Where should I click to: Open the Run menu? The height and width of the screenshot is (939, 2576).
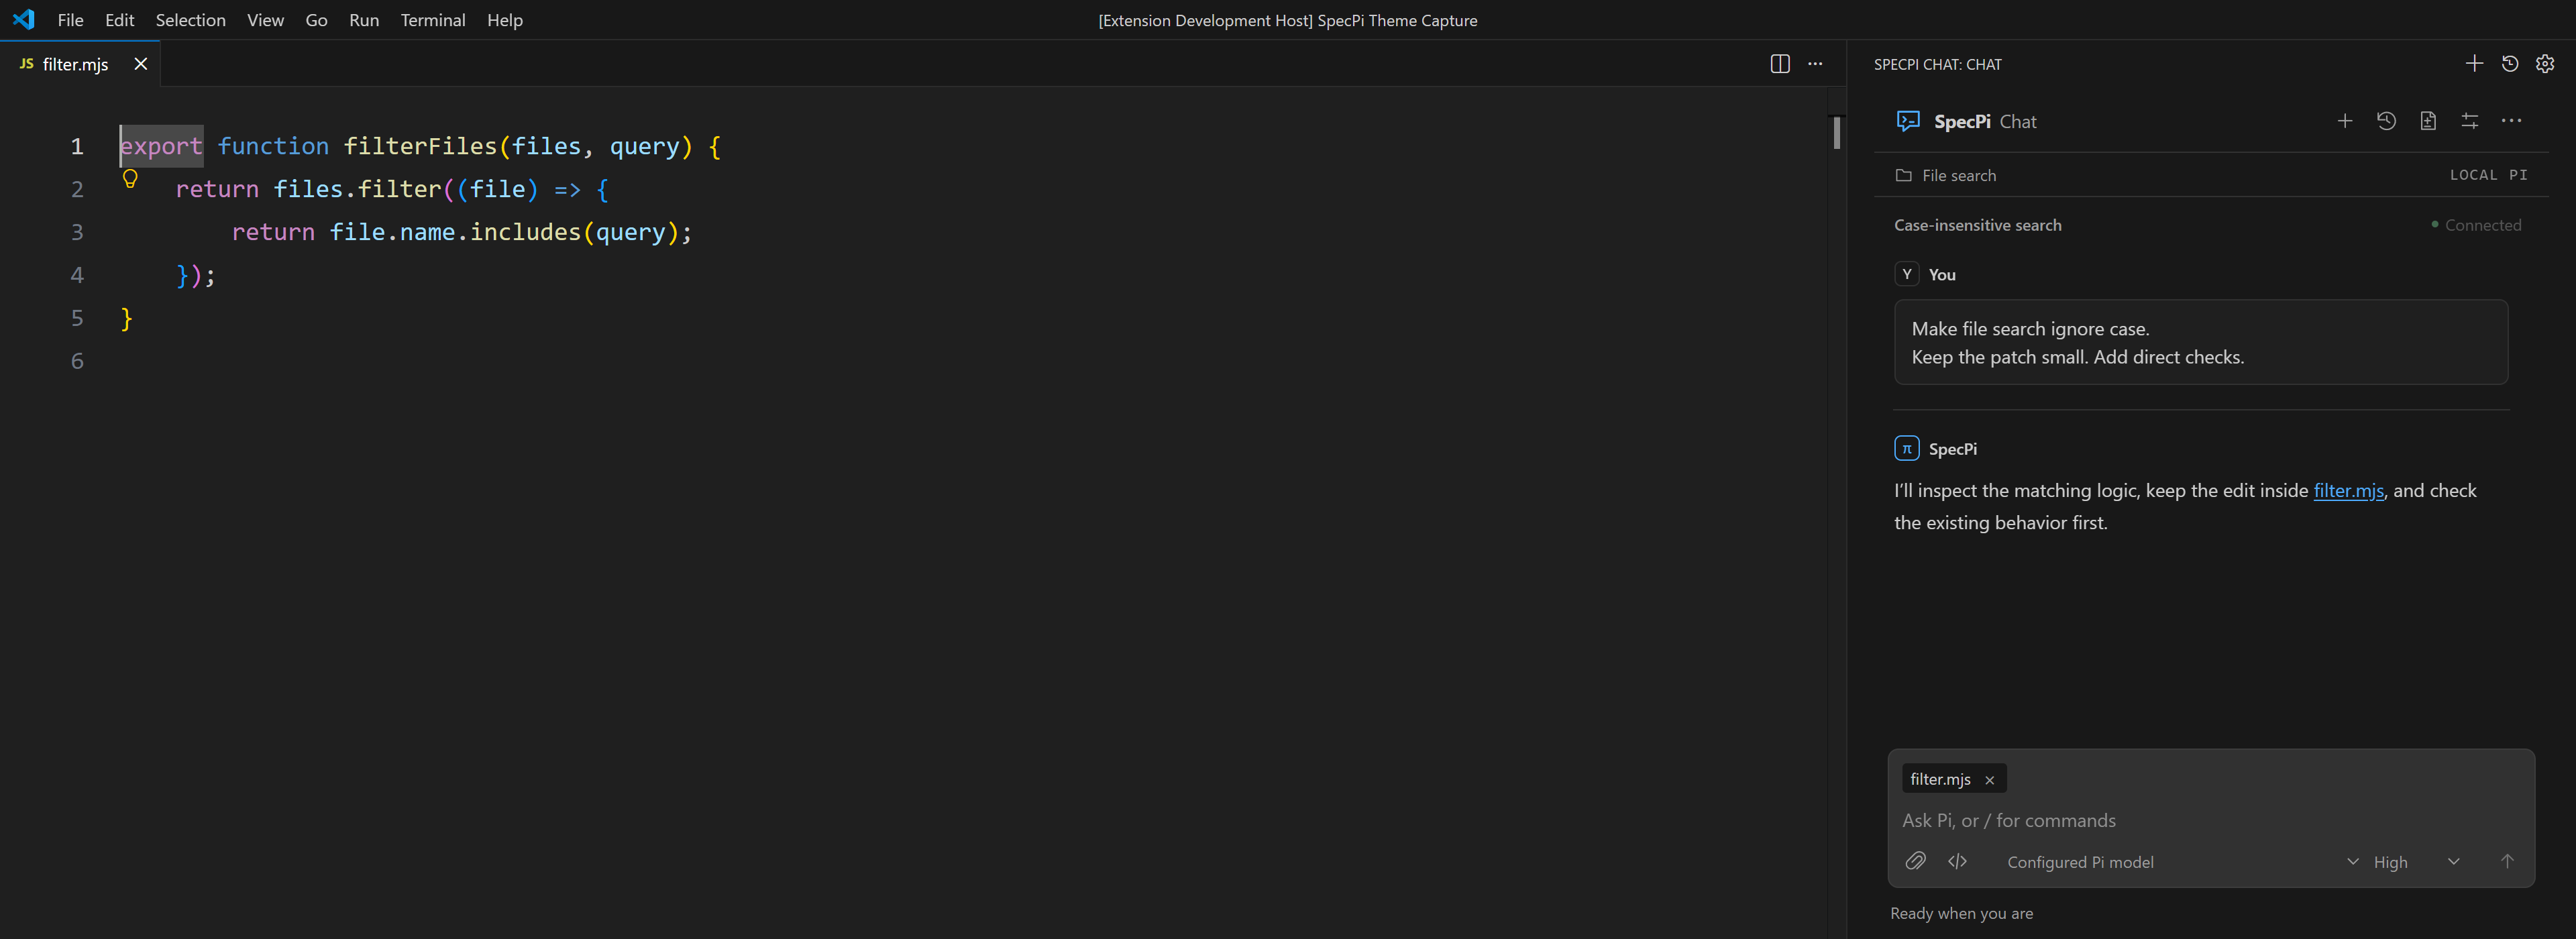[364, 20]
